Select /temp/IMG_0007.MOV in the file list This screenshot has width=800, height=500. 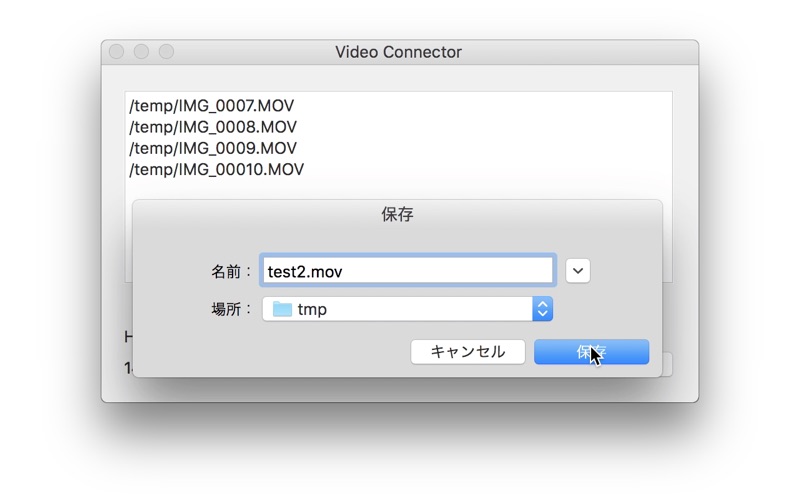pyautogui.click(x=212, y=106)
